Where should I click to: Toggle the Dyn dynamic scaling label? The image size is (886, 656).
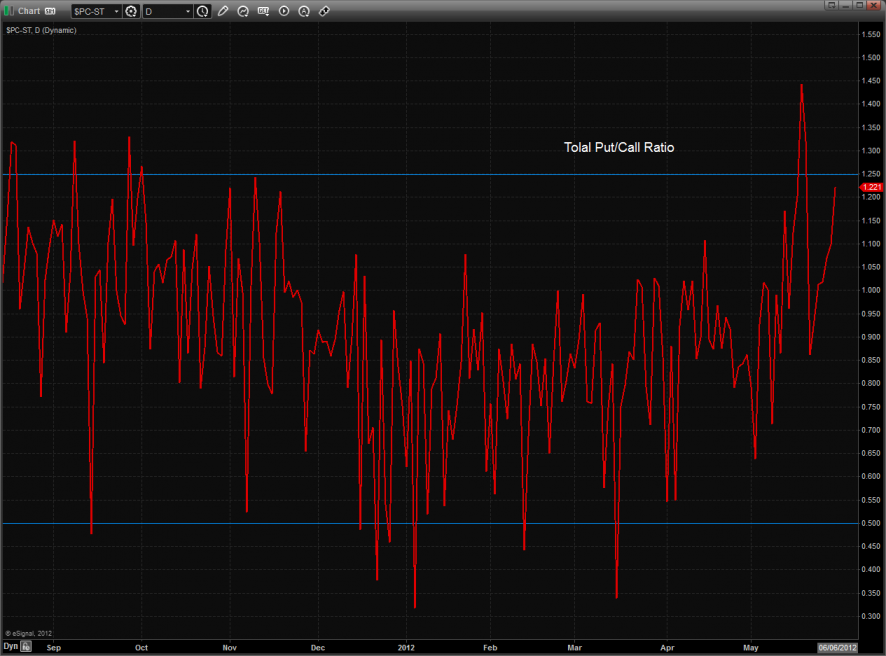click(10, 647)
